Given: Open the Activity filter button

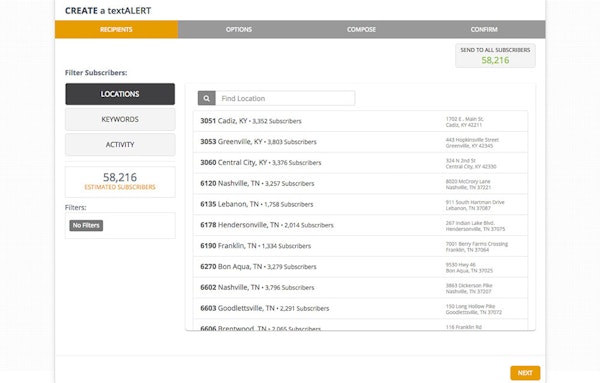Looking at the screenshot, I should coord(120,145).
